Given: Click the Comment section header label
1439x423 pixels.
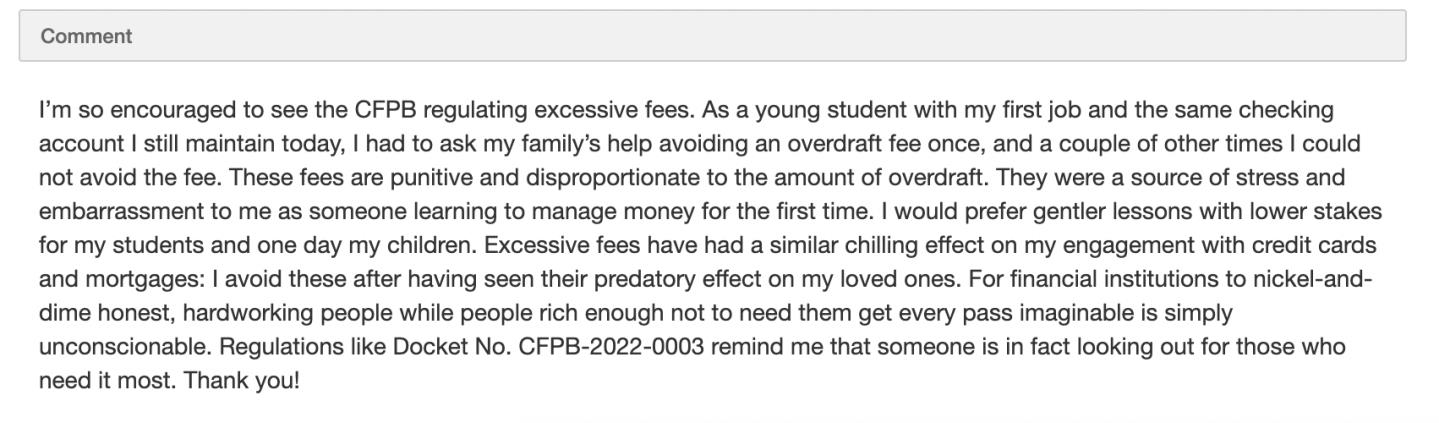Looking at the screenshot, I should (86, 36).
